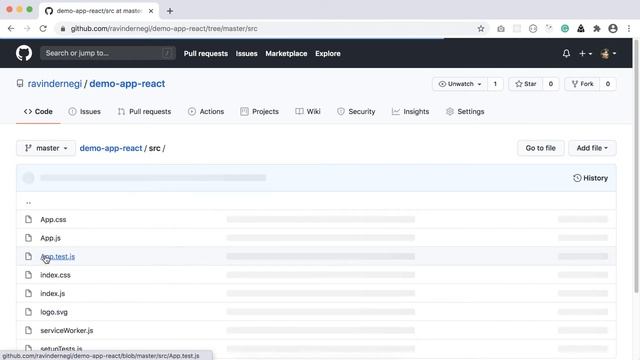Click demo-app-react breadcrumb link
Viewport: 640px width, 360px height.
(x=111, y=148)
